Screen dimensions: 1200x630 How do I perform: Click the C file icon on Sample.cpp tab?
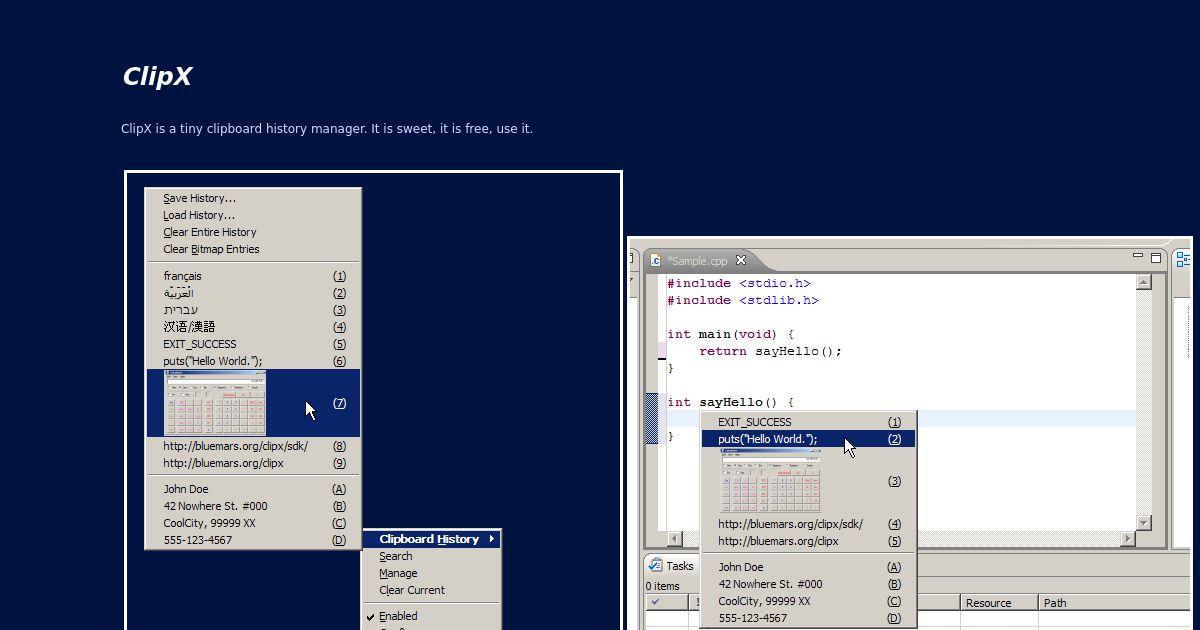(655, 260)
